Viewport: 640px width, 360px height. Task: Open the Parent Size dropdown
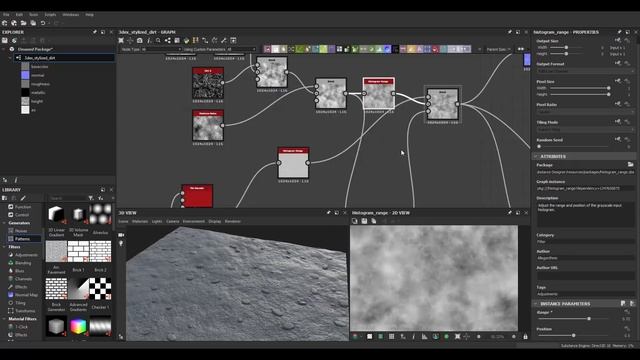498,49
